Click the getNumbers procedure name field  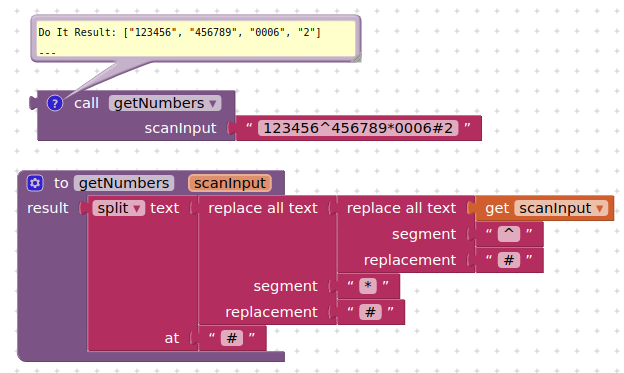click(124, 183)
